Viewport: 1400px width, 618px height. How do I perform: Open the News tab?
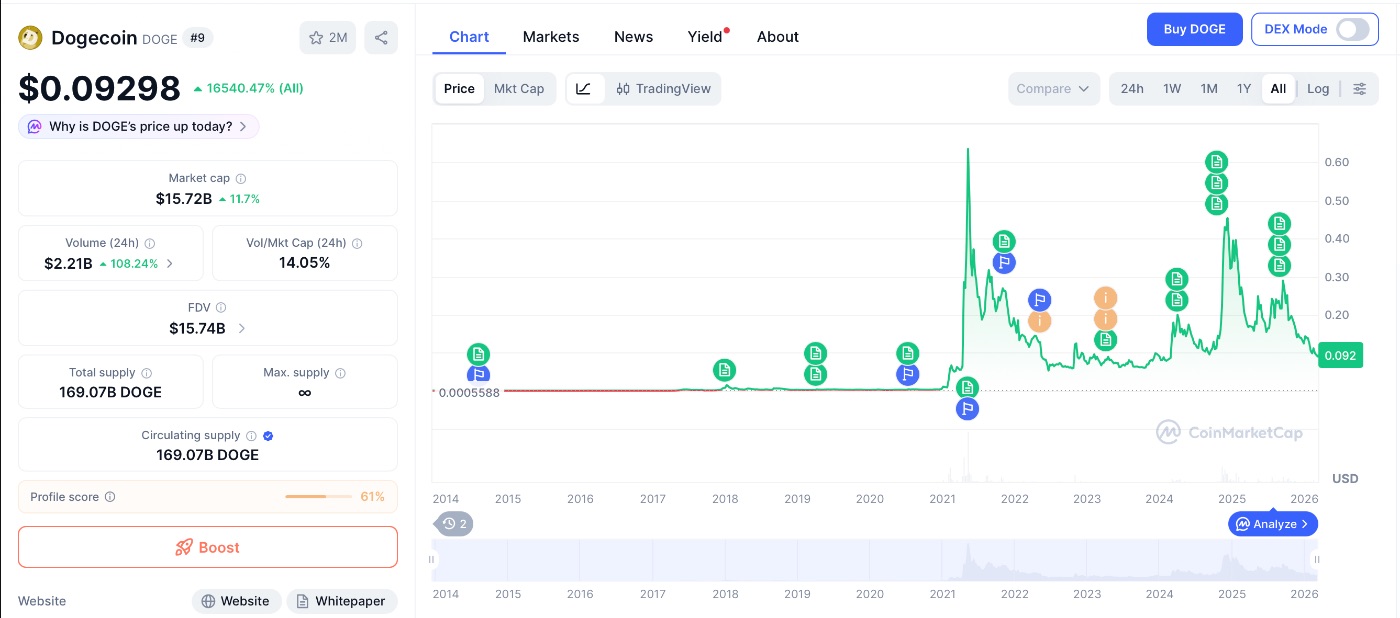point(633,37)
